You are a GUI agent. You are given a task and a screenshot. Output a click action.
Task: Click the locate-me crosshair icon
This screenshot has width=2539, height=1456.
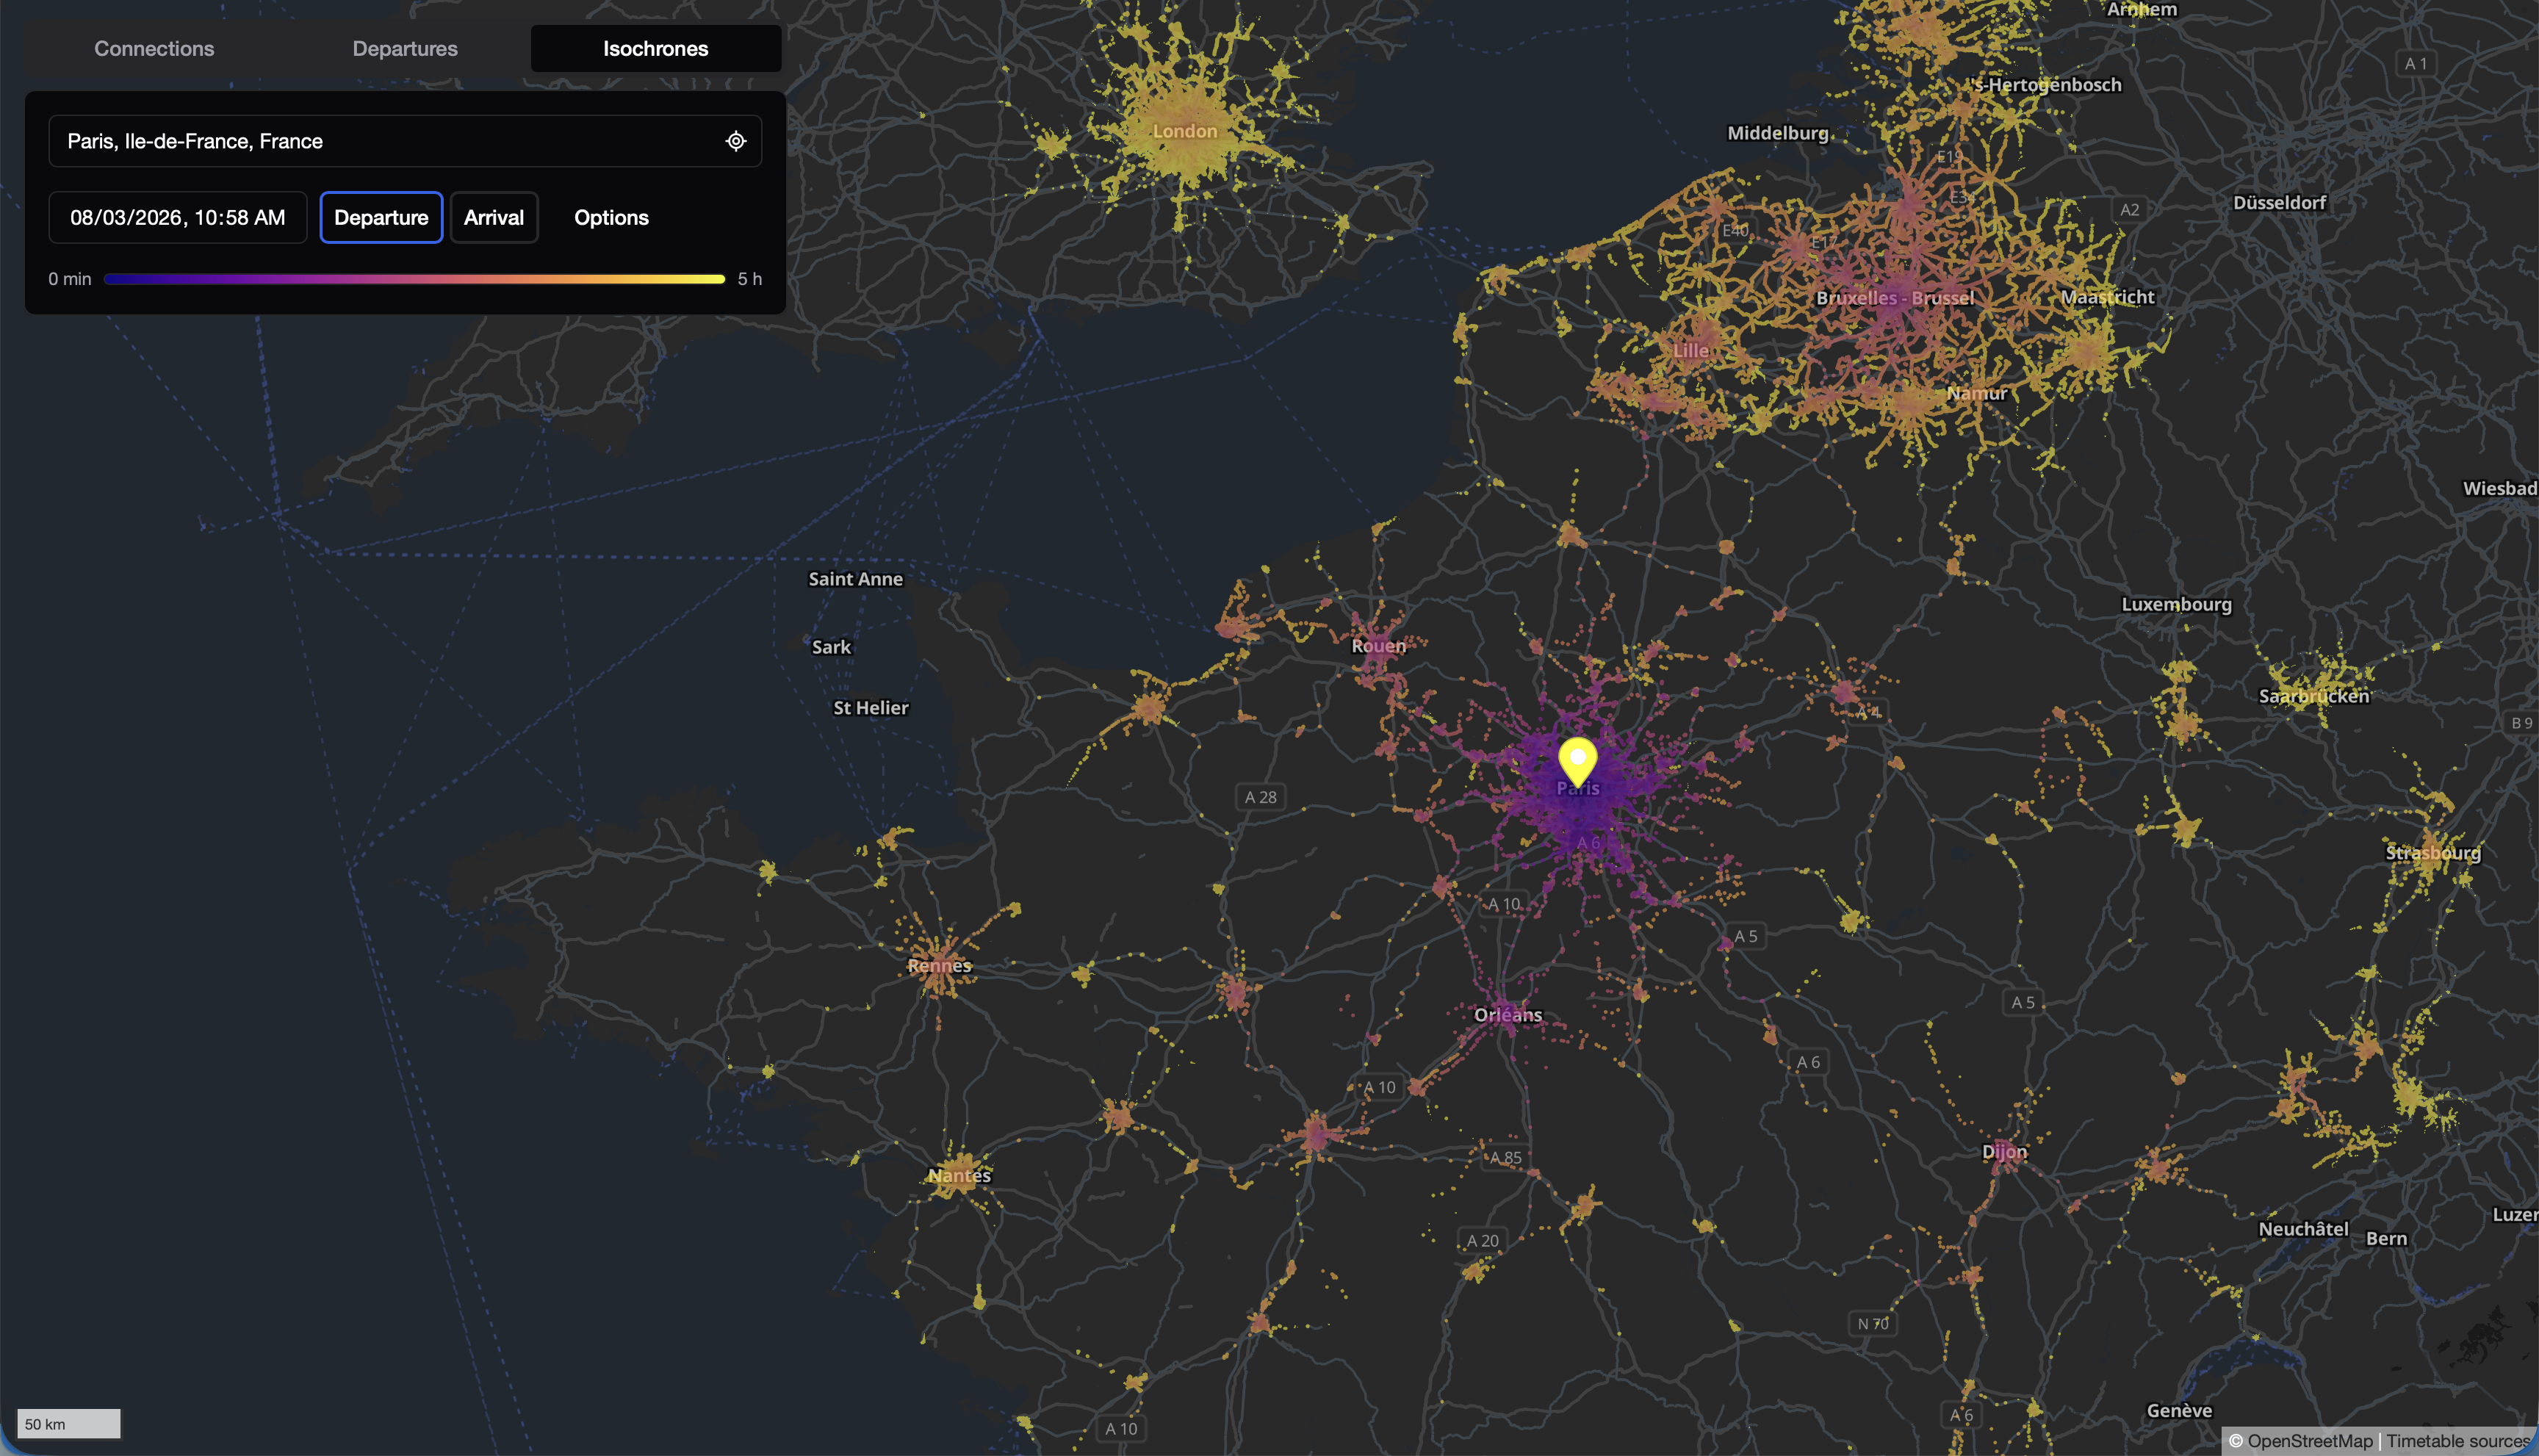[736, 141]
